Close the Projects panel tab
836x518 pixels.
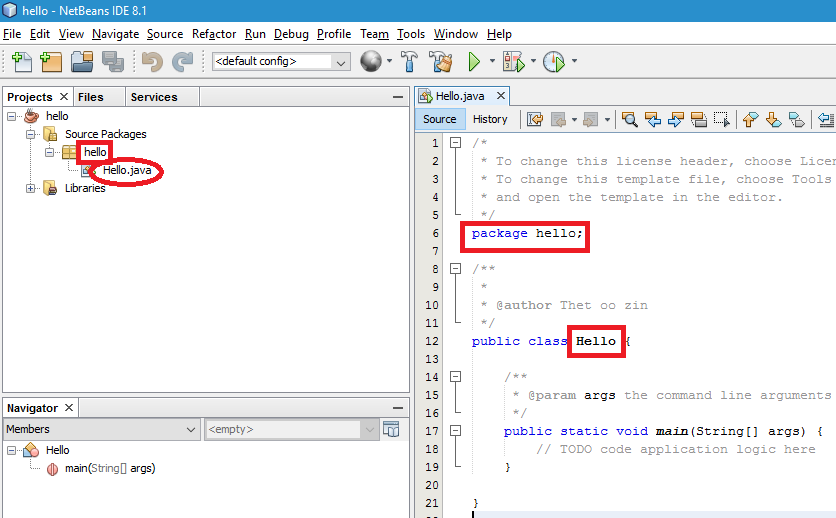(64, 96)
